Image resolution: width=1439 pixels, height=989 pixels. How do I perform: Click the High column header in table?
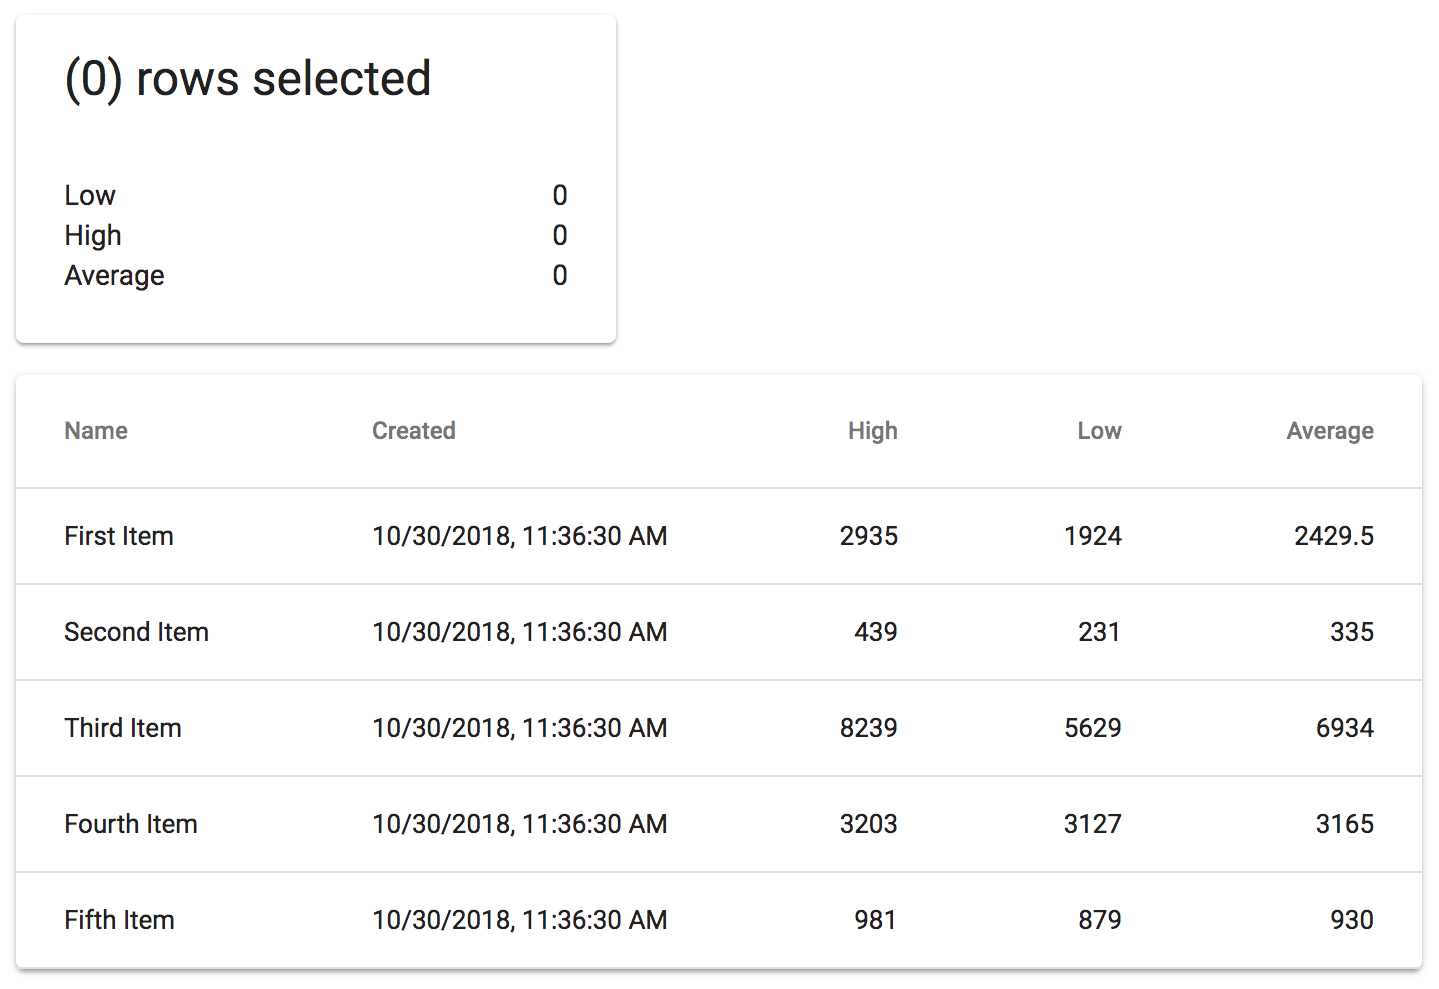(x=872, y=431)
